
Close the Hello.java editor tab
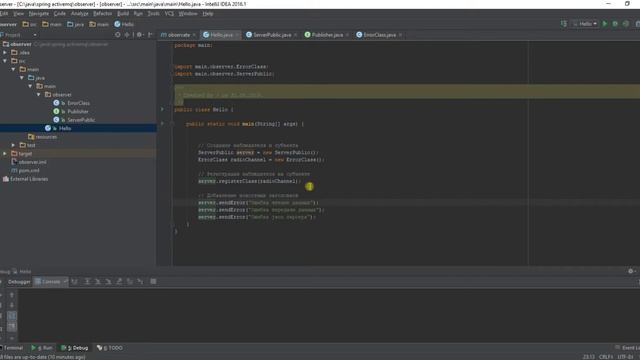pos(237,35)
